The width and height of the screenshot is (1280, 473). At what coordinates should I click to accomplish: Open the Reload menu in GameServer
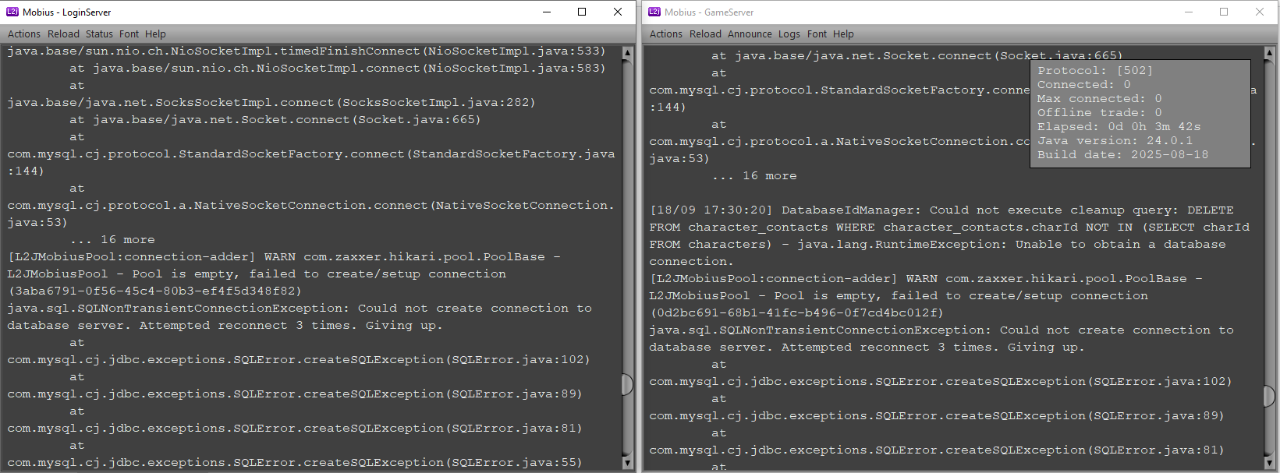(705, 34)
